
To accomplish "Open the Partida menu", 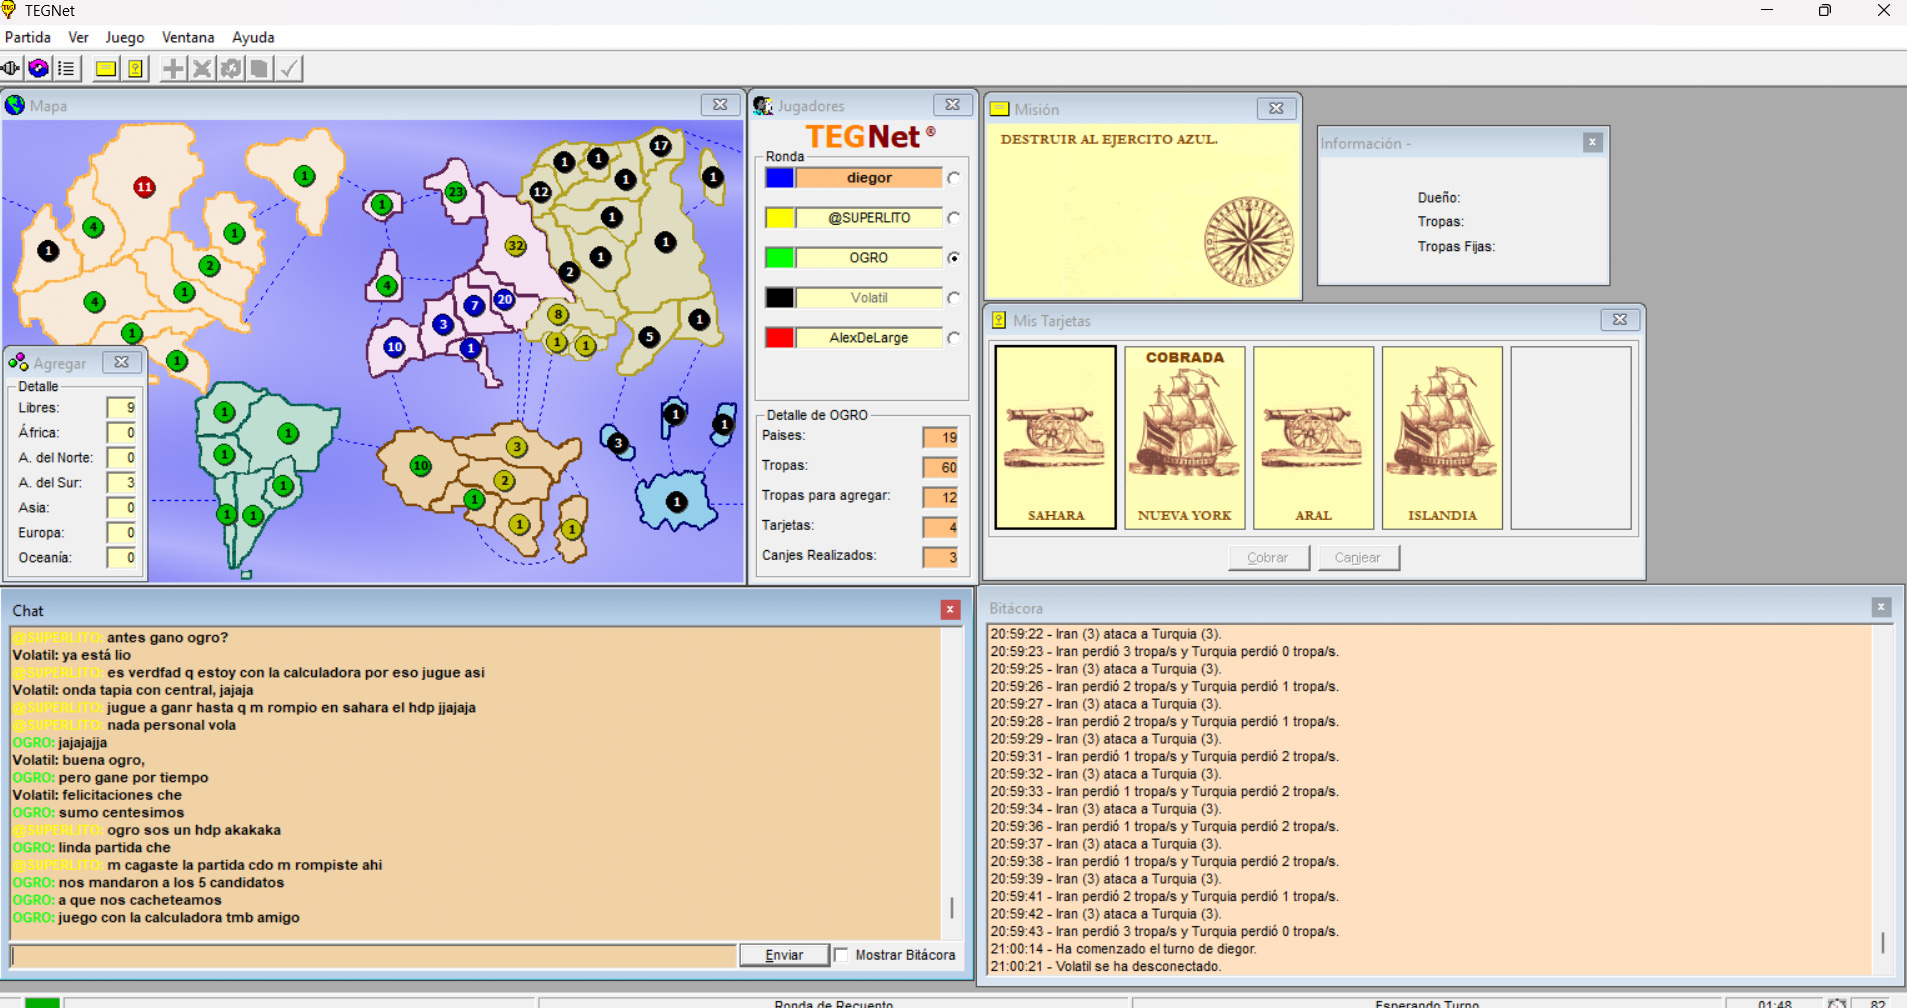I will click(28, 37).
